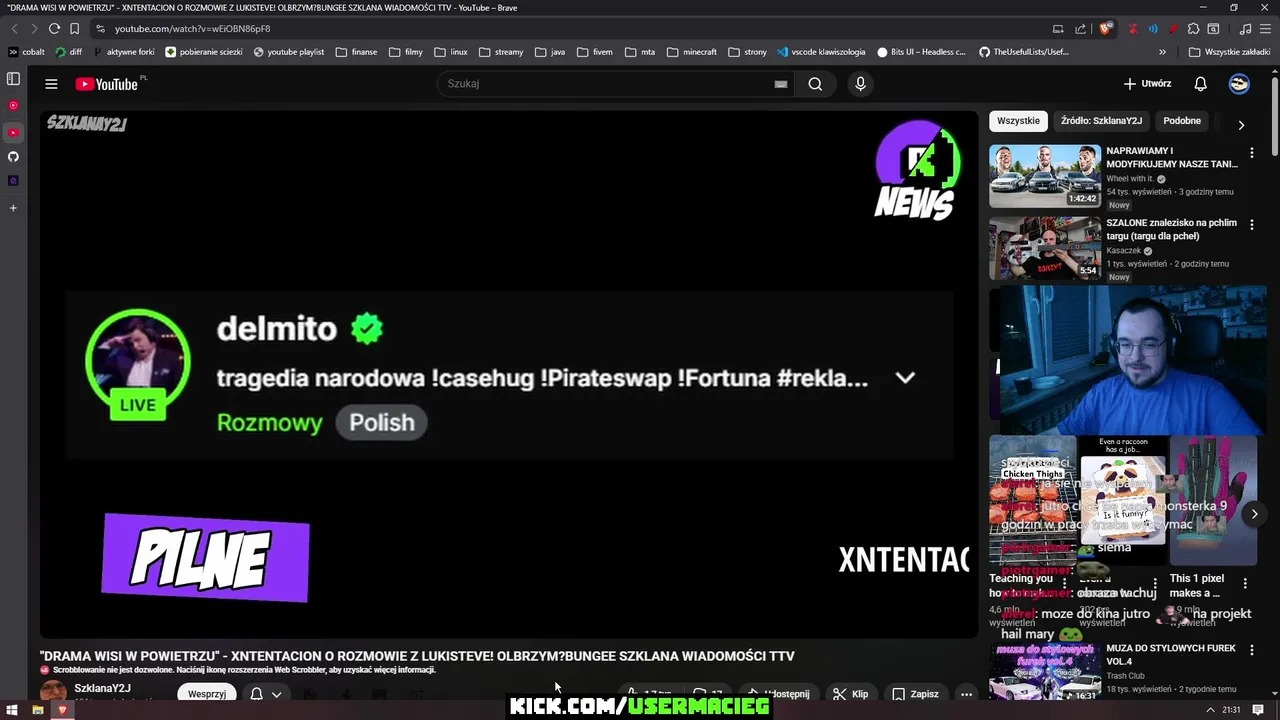The height and width of the screenshot is (720, 1280).
Task: Open the youtube playlist bookmark
Action: pos(289,52)
